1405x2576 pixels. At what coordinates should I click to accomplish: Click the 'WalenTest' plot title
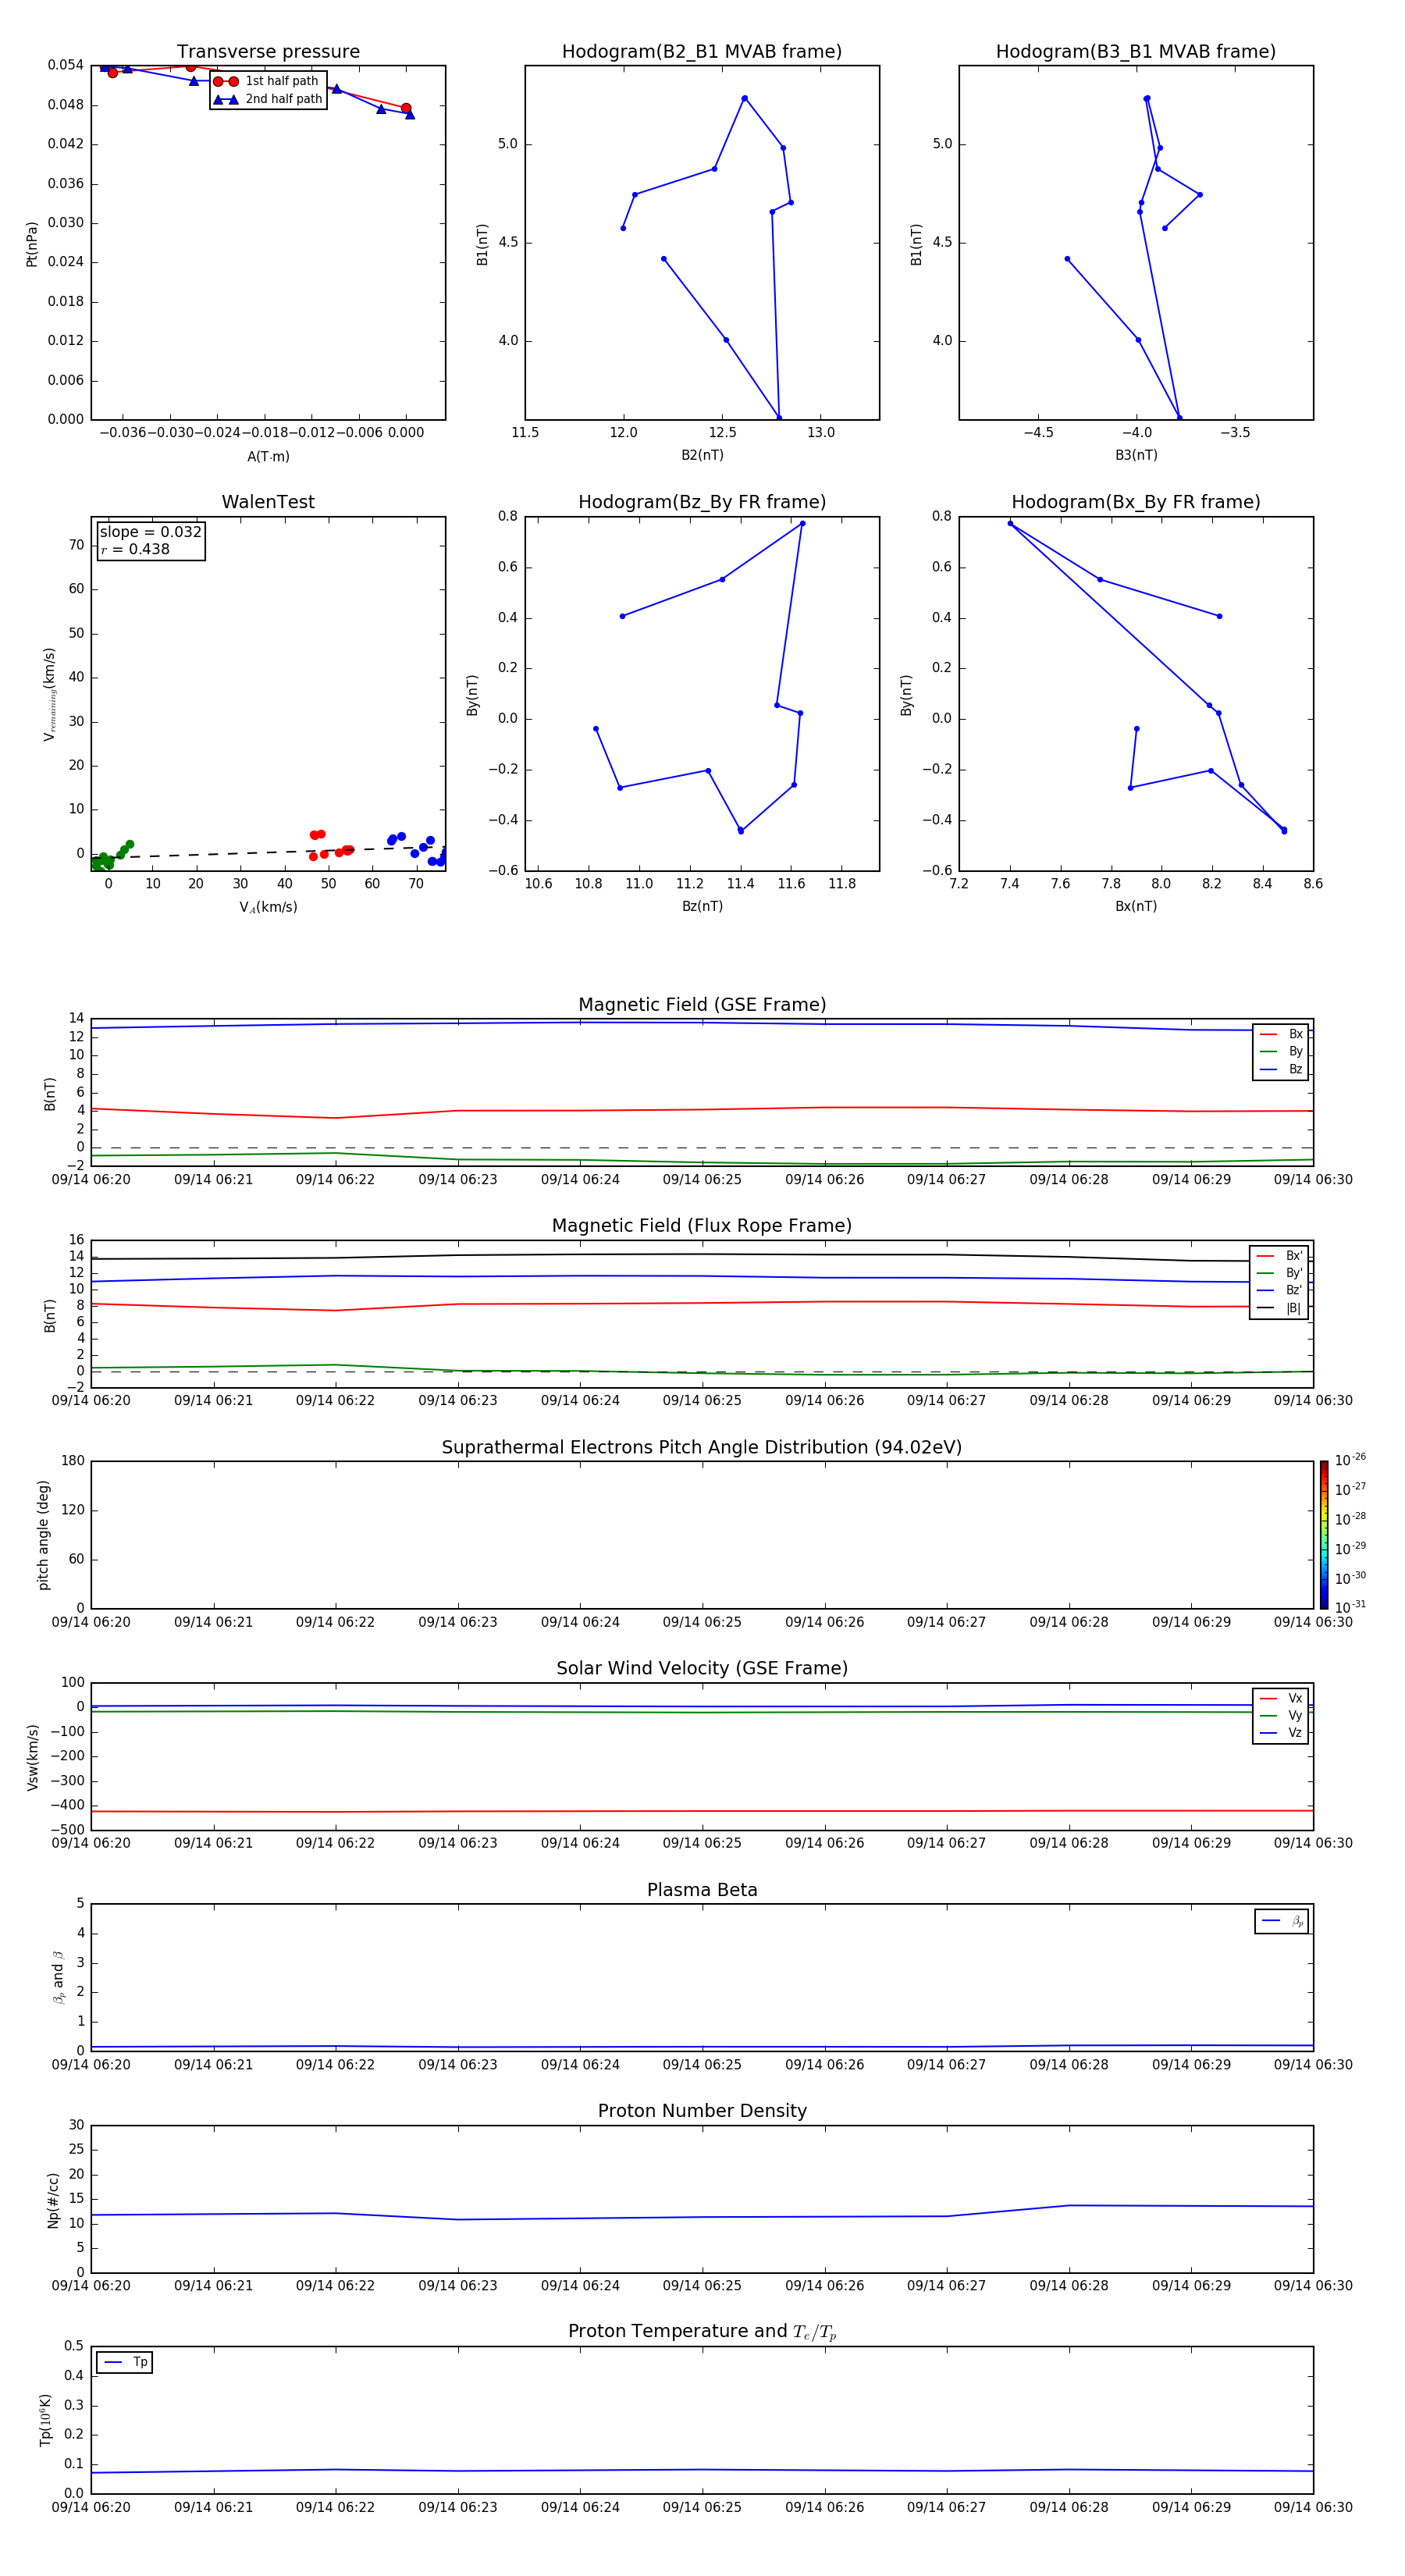coord(268,502)
